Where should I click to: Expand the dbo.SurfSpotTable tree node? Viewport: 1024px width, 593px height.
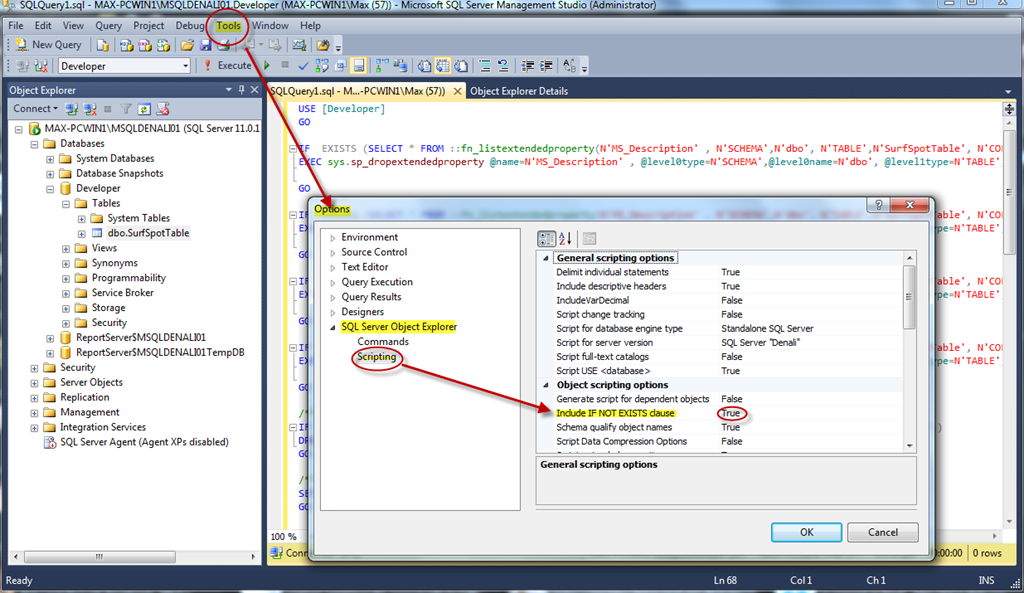tap(82, 233)
